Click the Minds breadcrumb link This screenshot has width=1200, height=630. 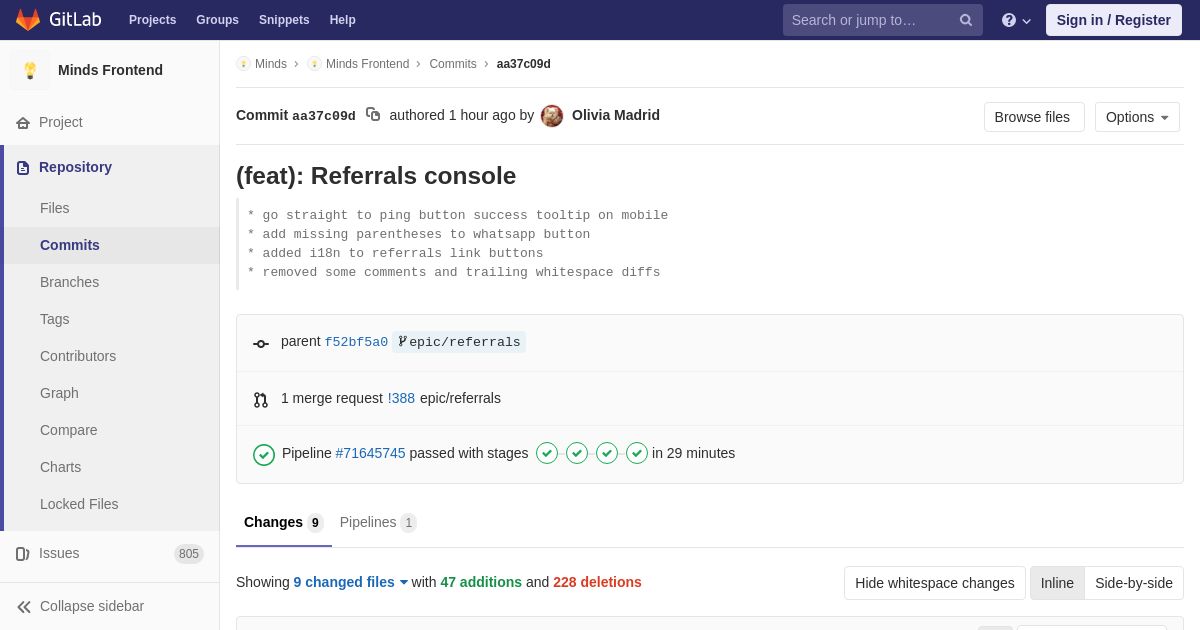[271, 64]
